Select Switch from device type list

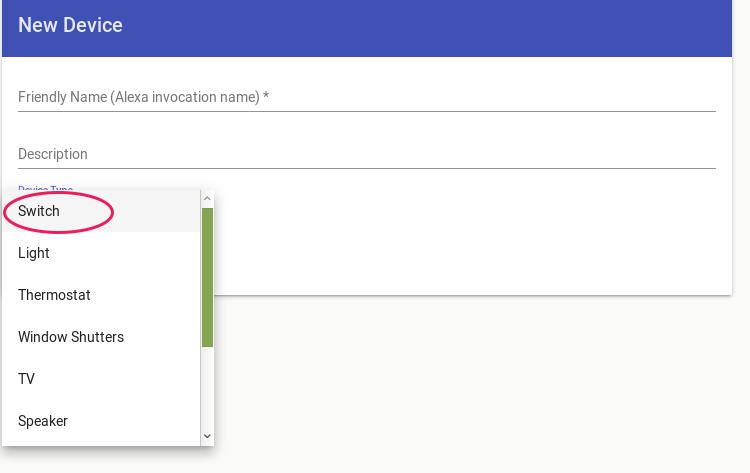(39, 211)
